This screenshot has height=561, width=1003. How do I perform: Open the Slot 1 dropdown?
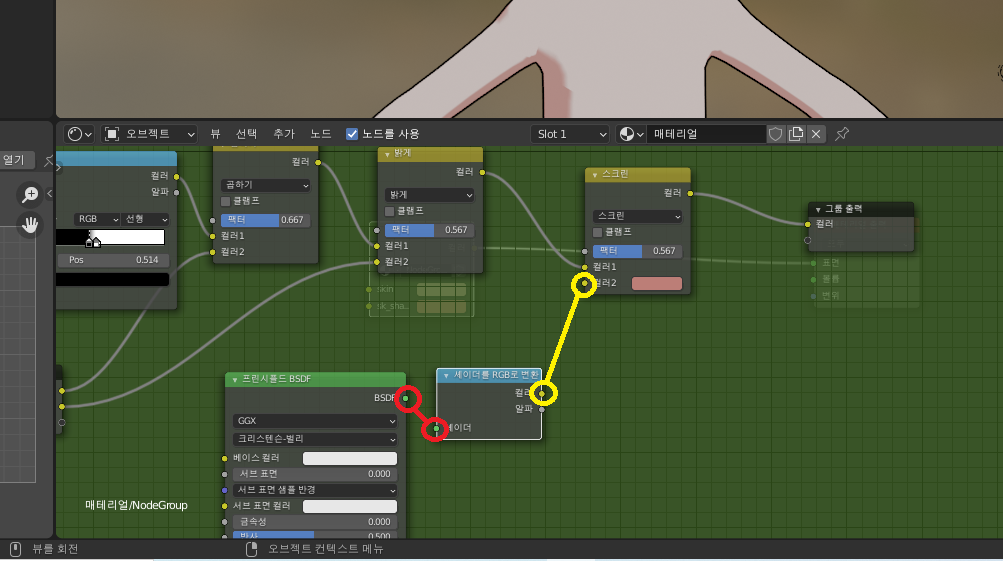point(570,134)
